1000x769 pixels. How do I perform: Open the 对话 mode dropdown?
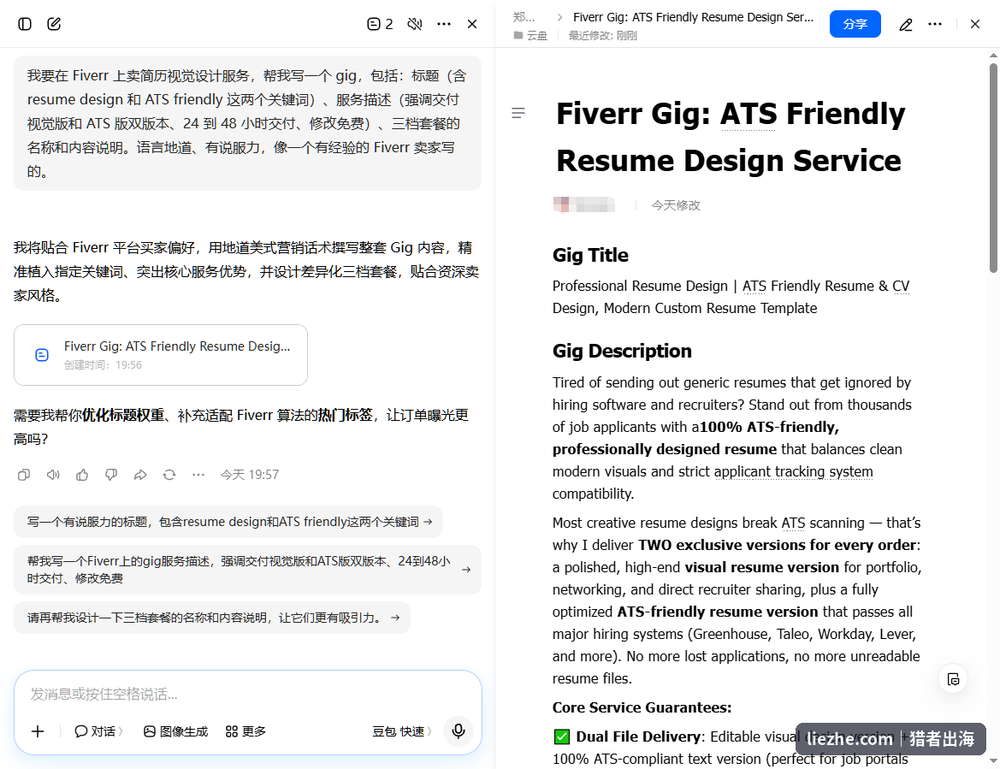click(x=98, y=731)
